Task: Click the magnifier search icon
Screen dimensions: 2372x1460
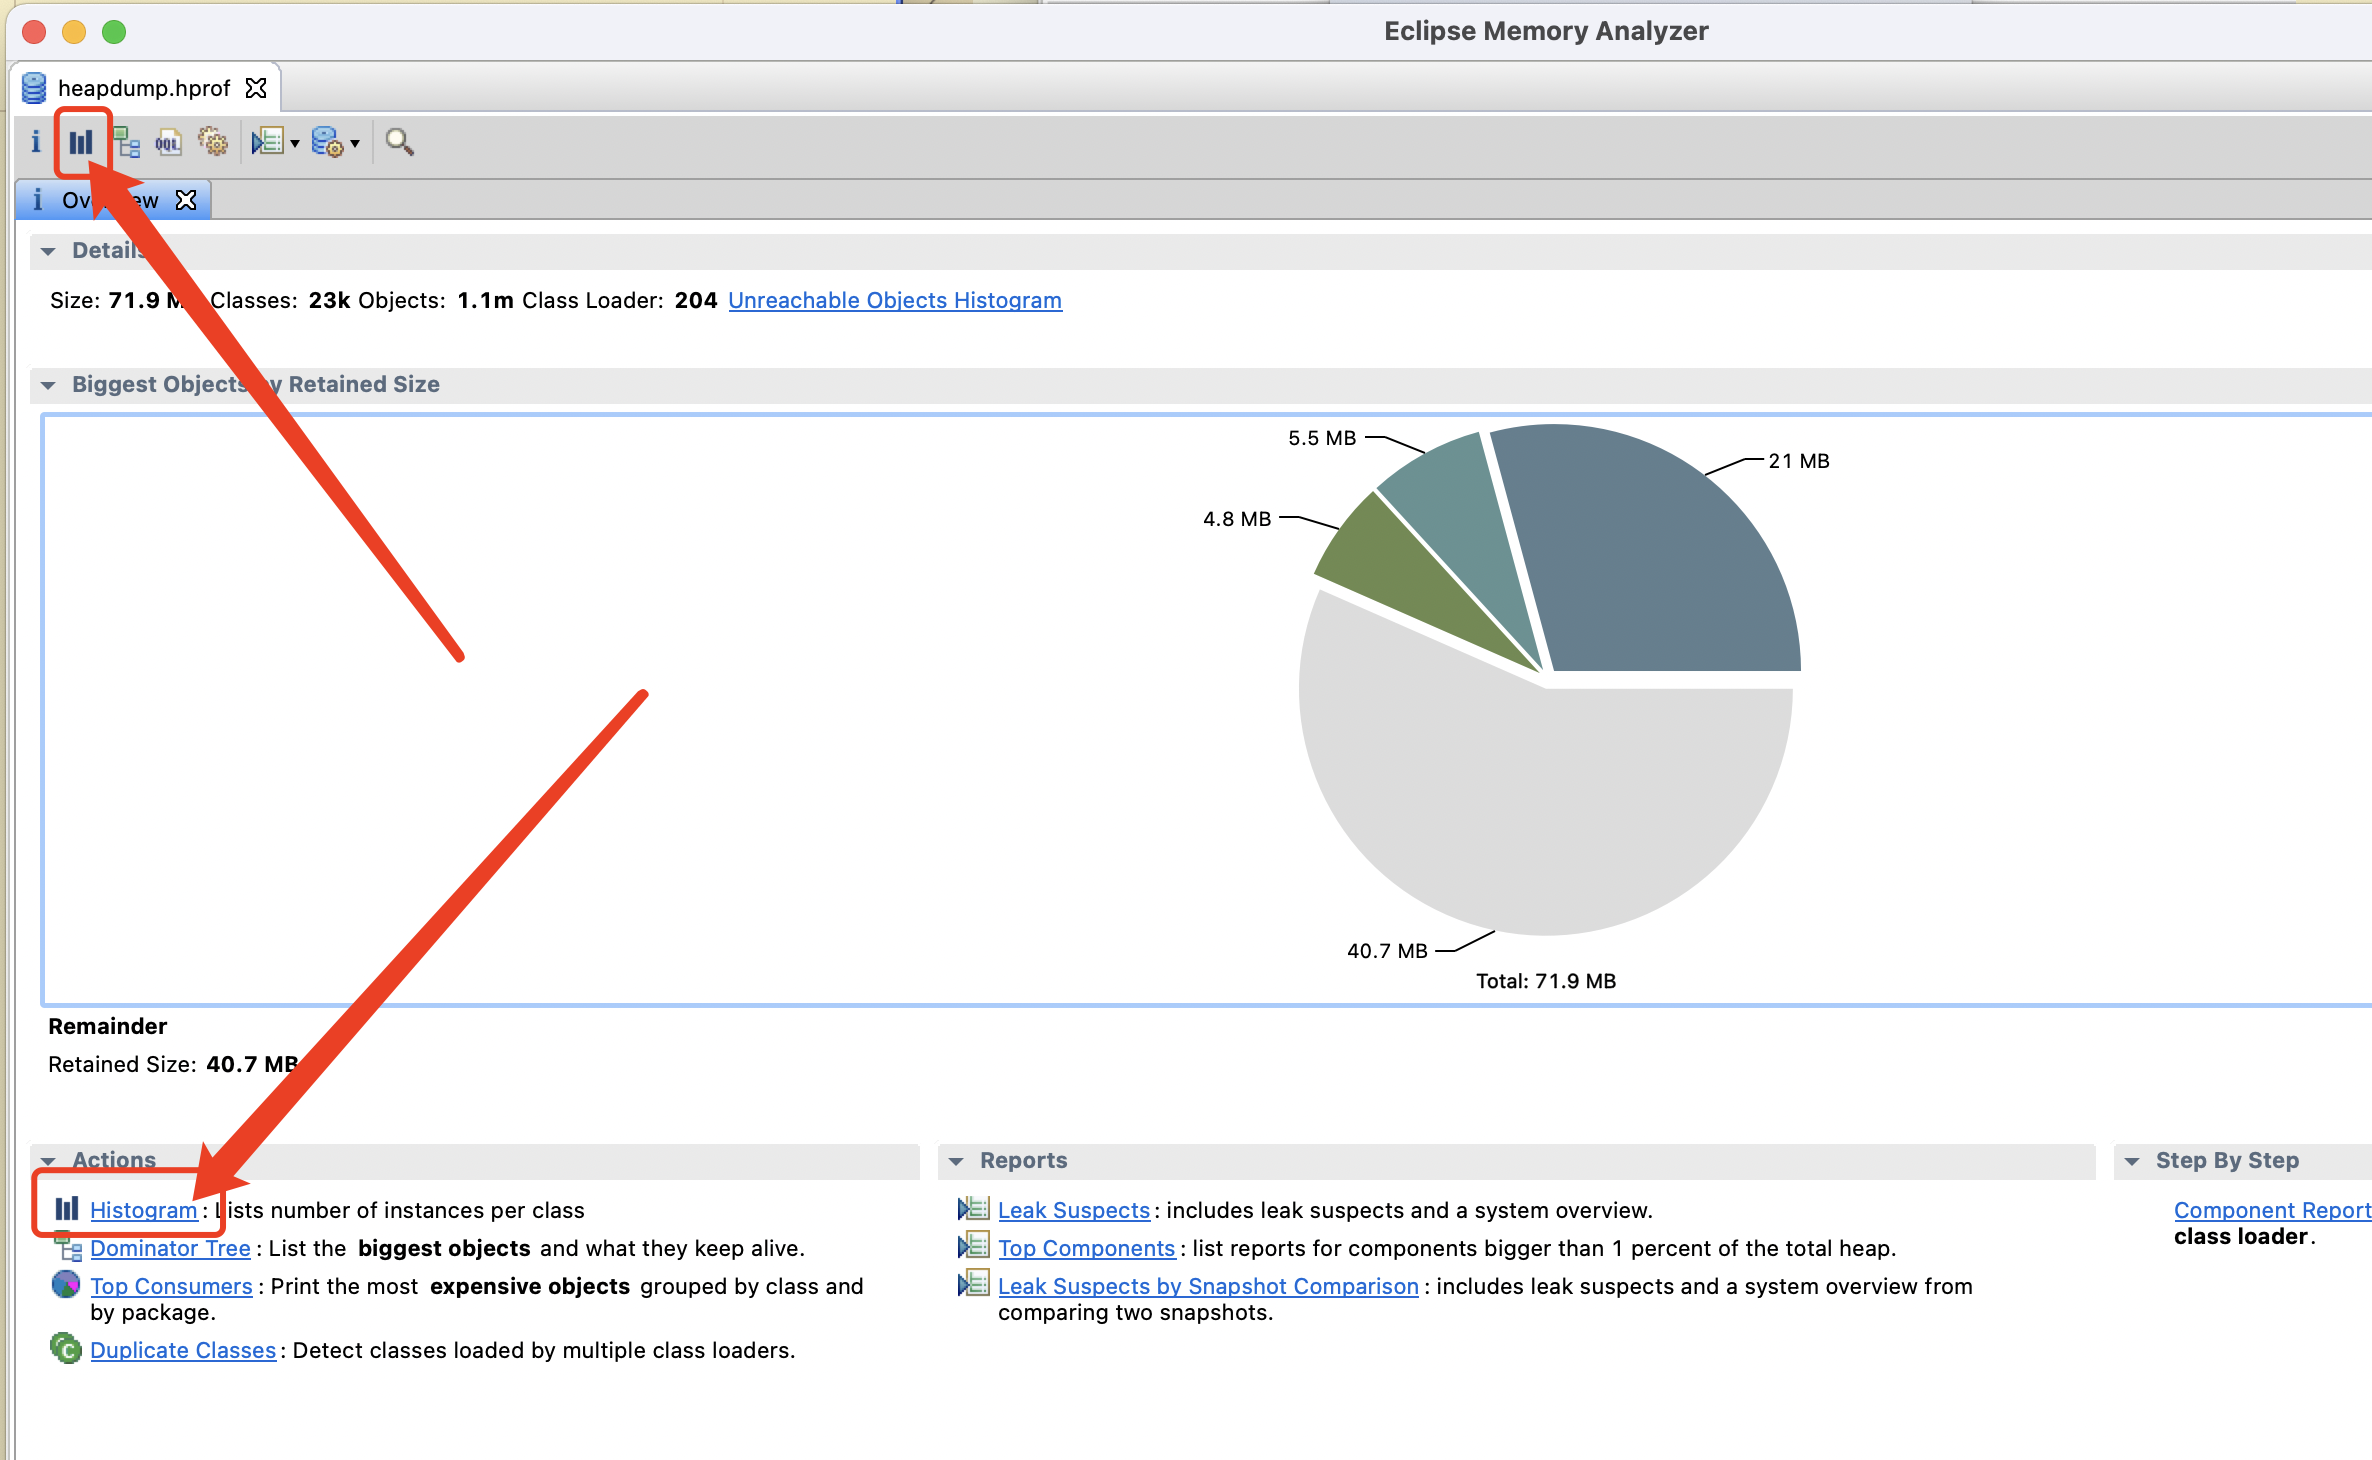Action: point(399,142)
